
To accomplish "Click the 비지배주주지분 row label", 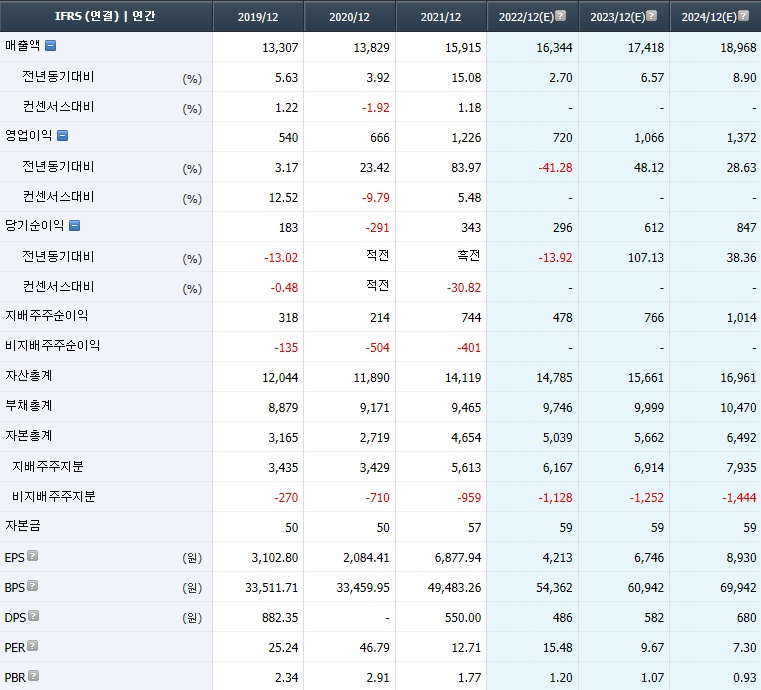I will coord(53,496).
